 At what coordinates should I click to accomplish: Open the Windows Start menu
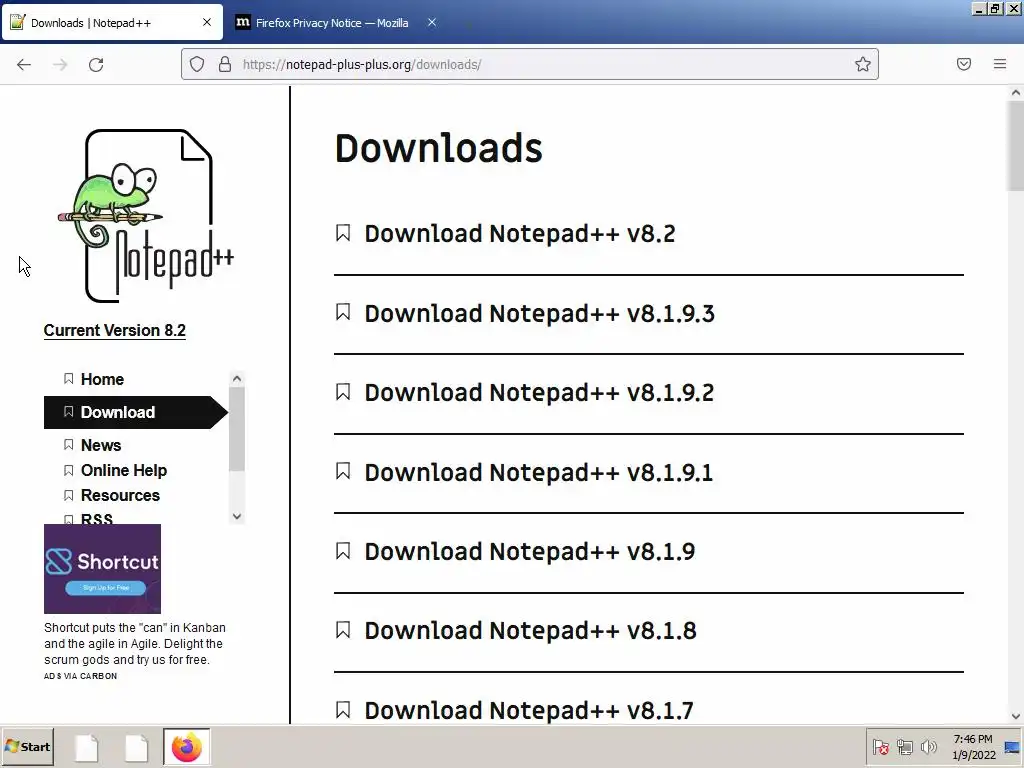(x=27, y=746)
